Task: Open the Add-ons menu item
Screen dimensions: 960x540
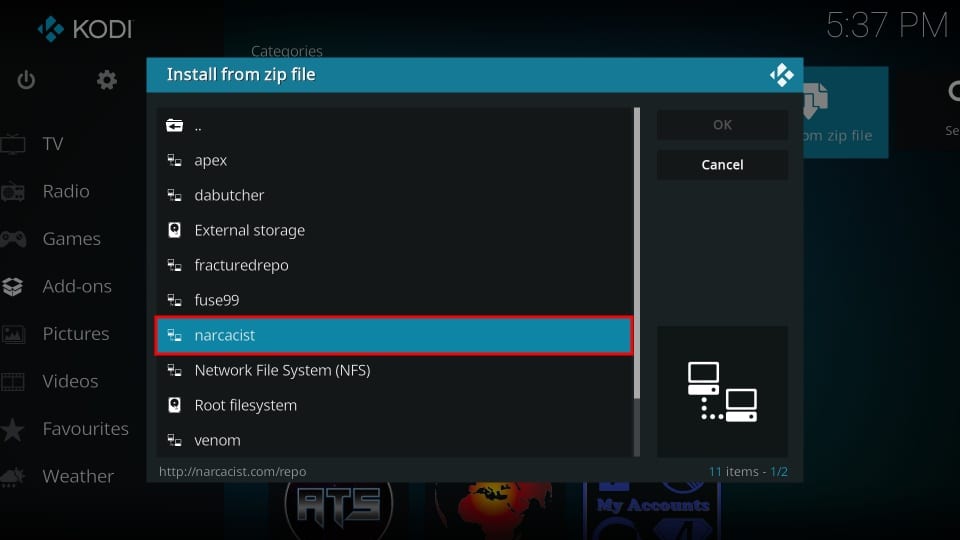Action: coord(77,286)
